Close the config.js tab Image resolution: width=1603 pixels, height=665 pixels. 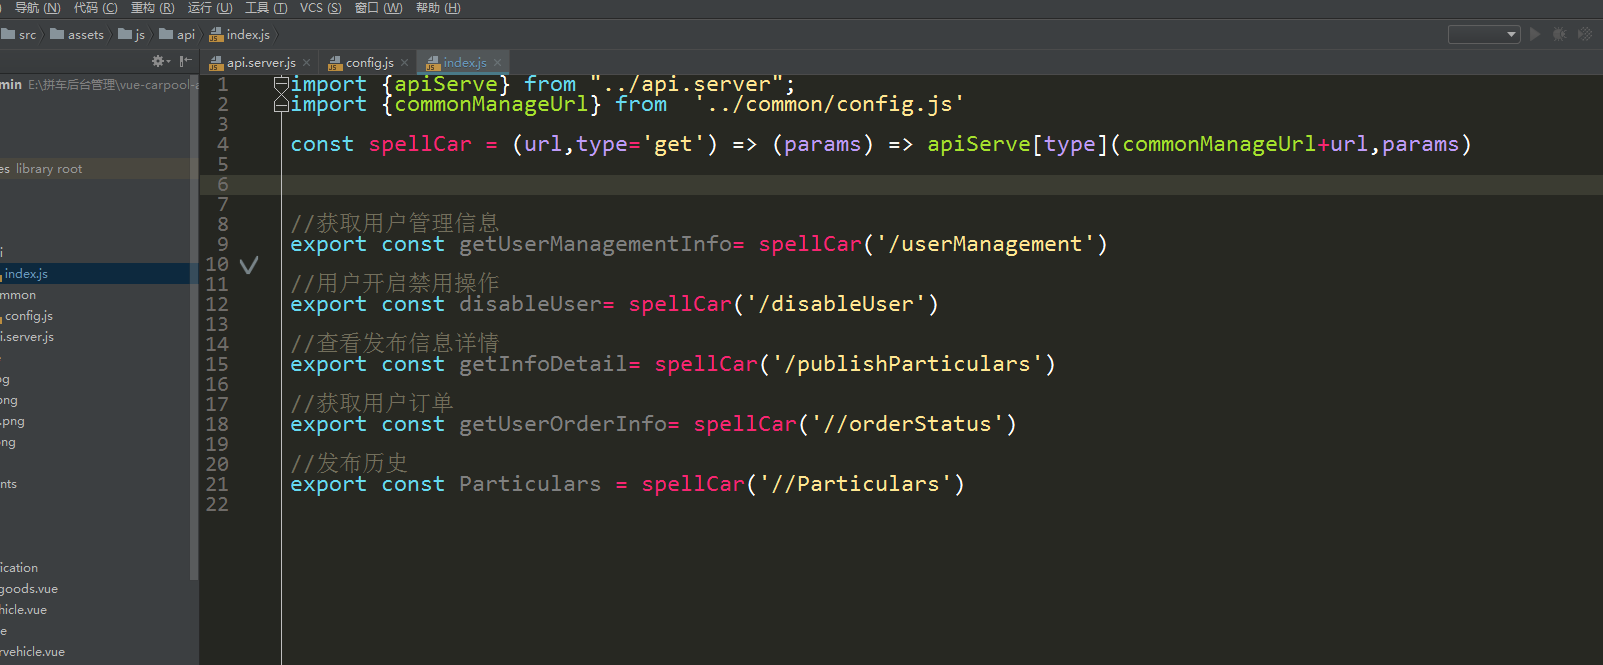tap(404, 63)
